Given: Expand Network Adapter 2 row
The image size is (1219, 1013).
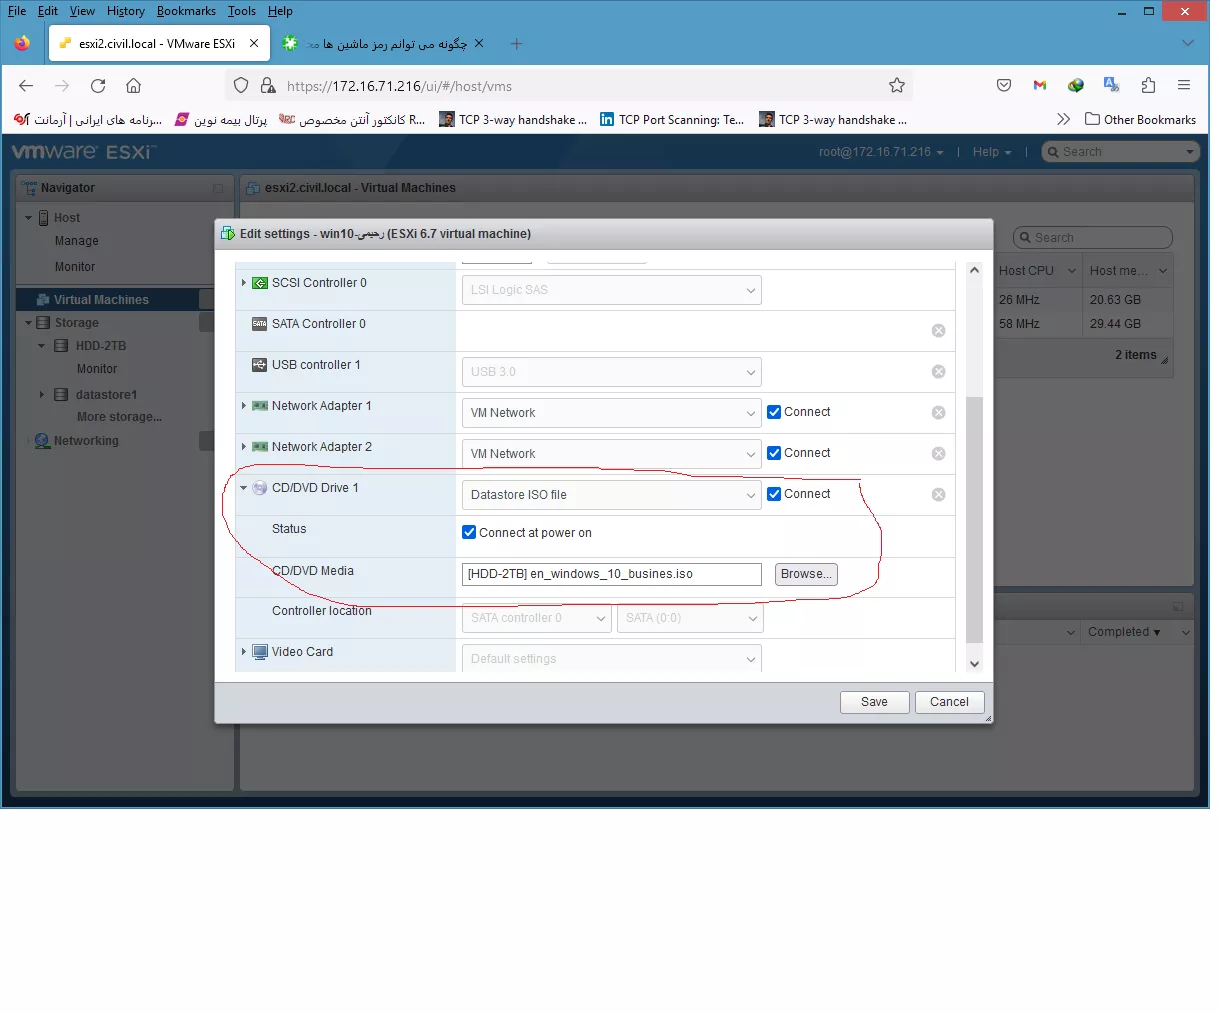Looking at the screenshot, I should pyautogui.click(x=243, y=447).
